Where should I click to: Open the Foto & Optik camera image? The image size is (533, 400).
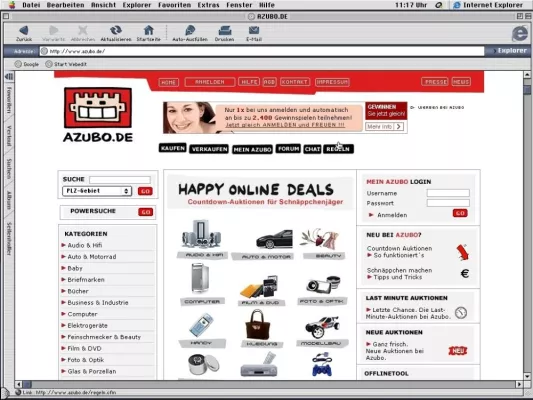(x=323, y=284)
